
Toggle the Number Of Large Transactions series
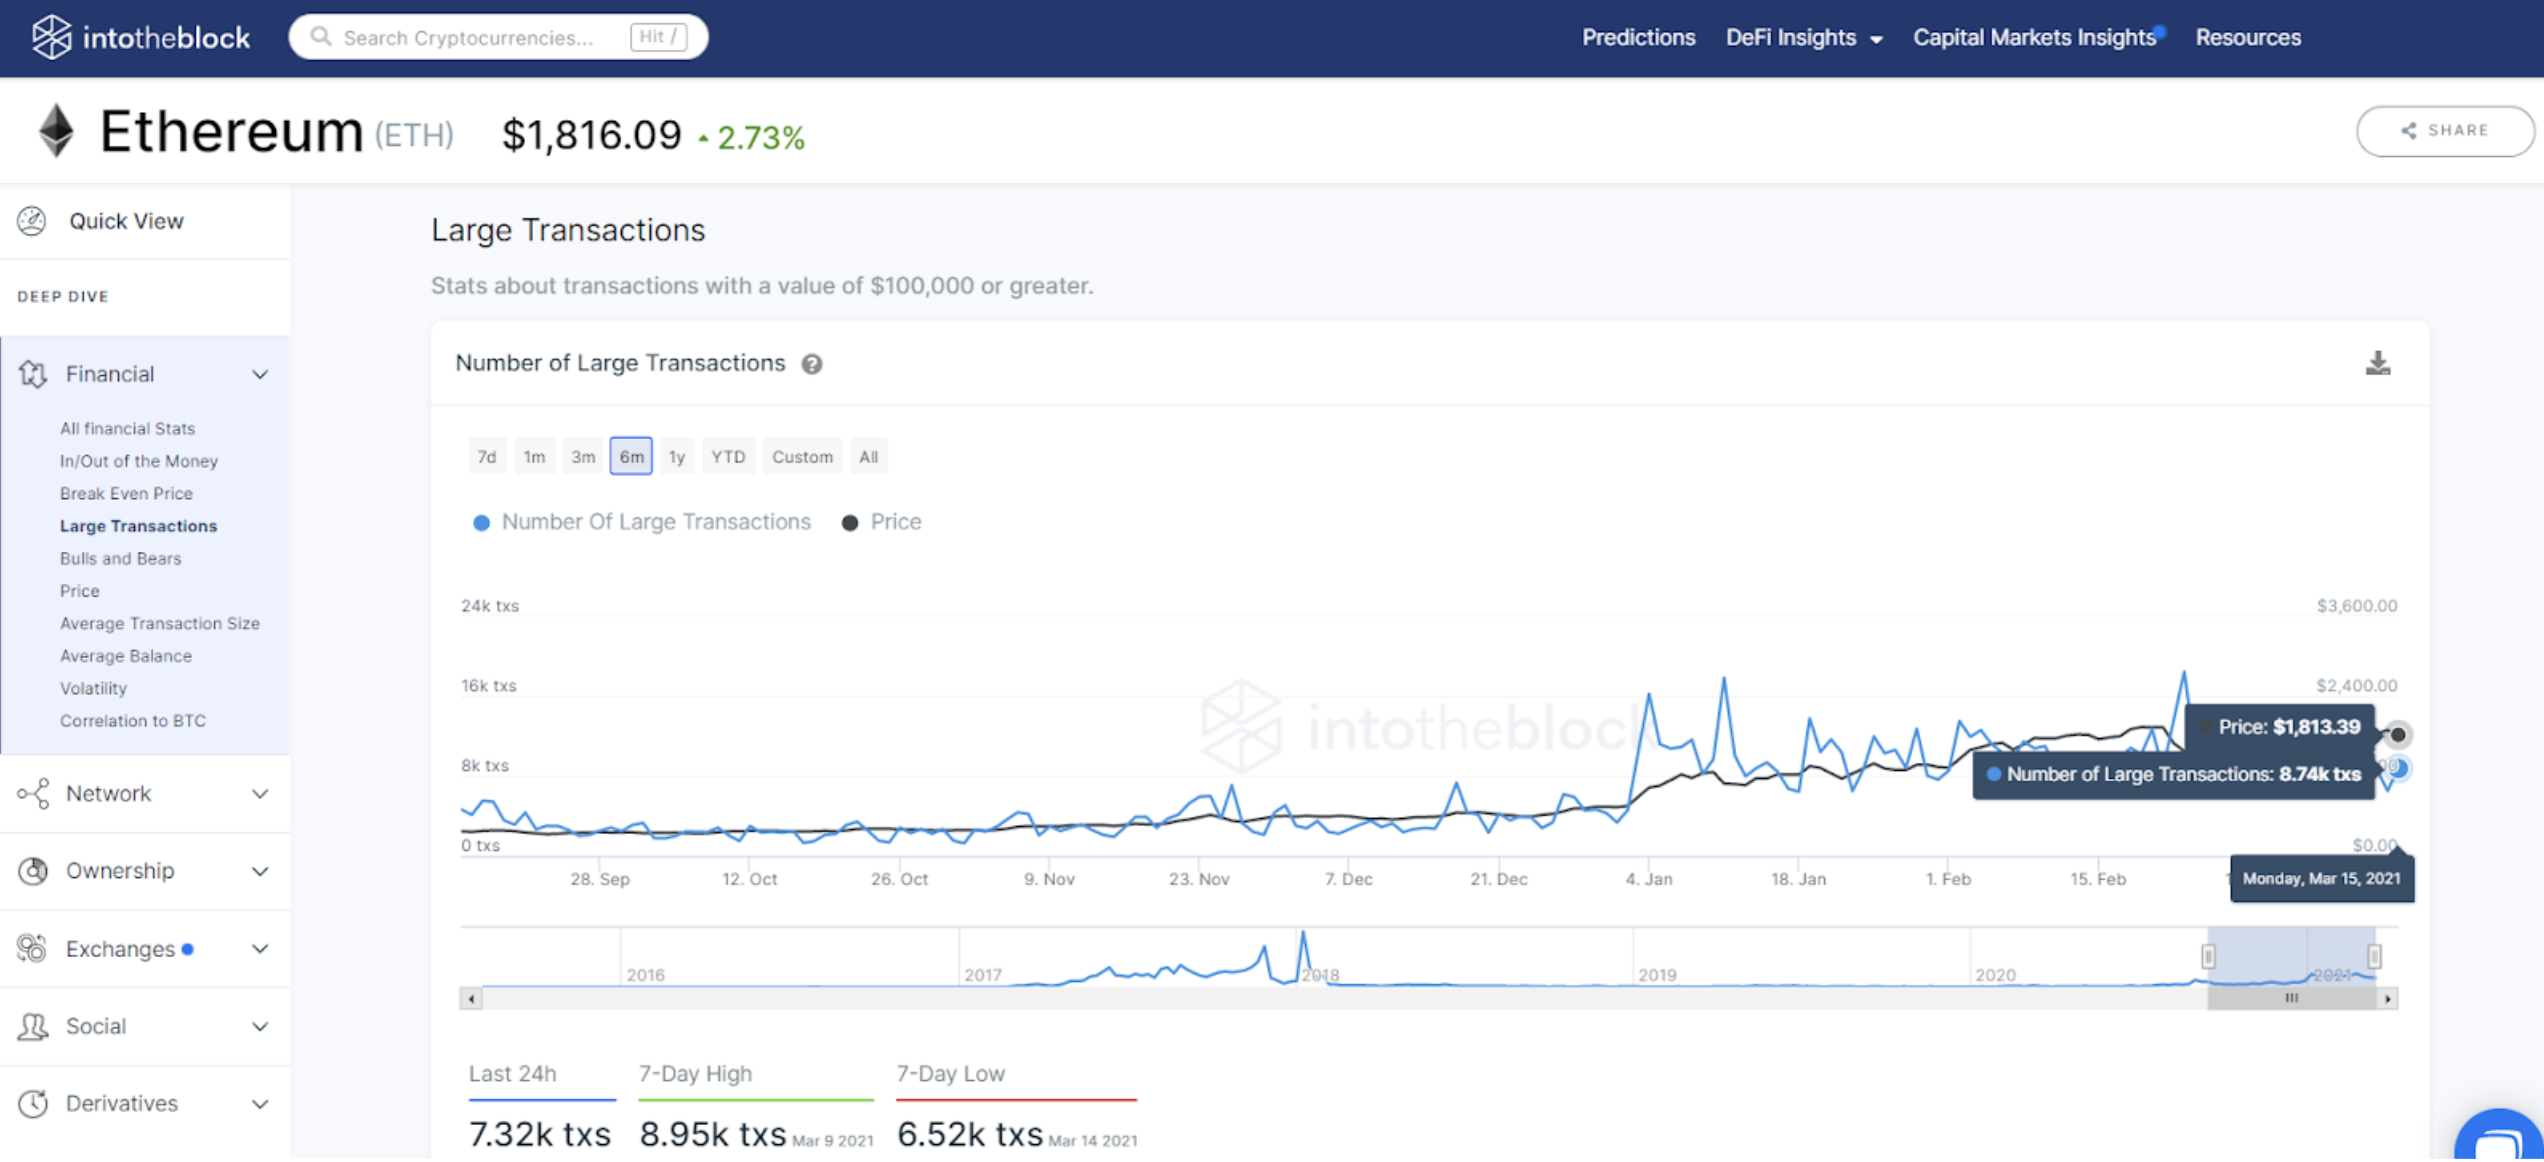pos(641,523)
